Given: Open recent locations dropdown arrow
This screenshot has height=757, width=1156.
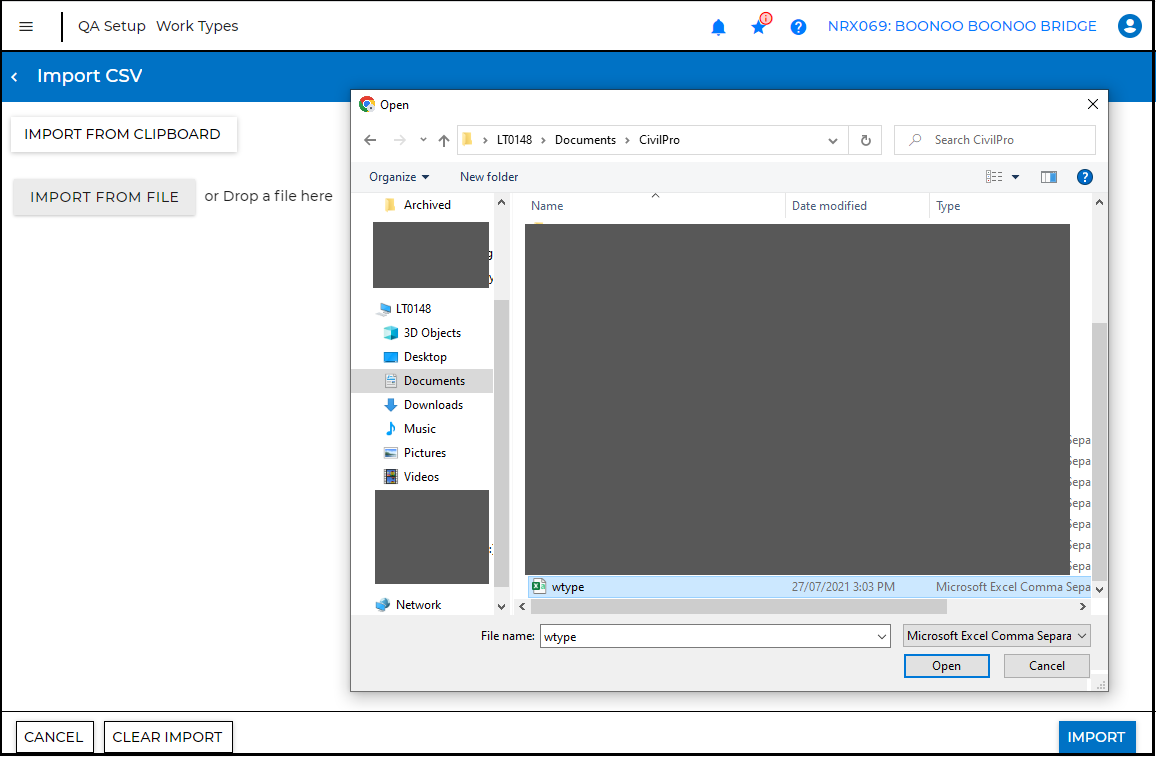Looking at the screenshot, I should (x=423, y=140).
